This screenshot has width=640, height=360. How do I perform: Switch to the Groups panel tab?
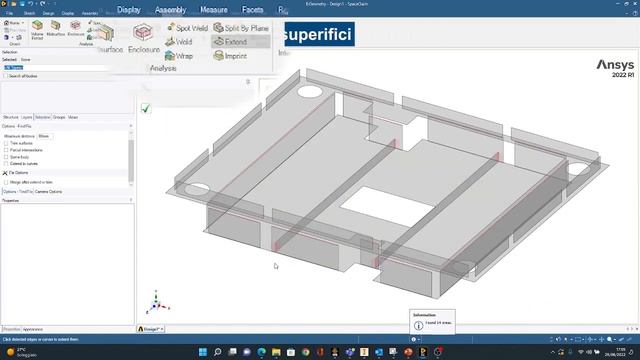[x=59, y=118]
